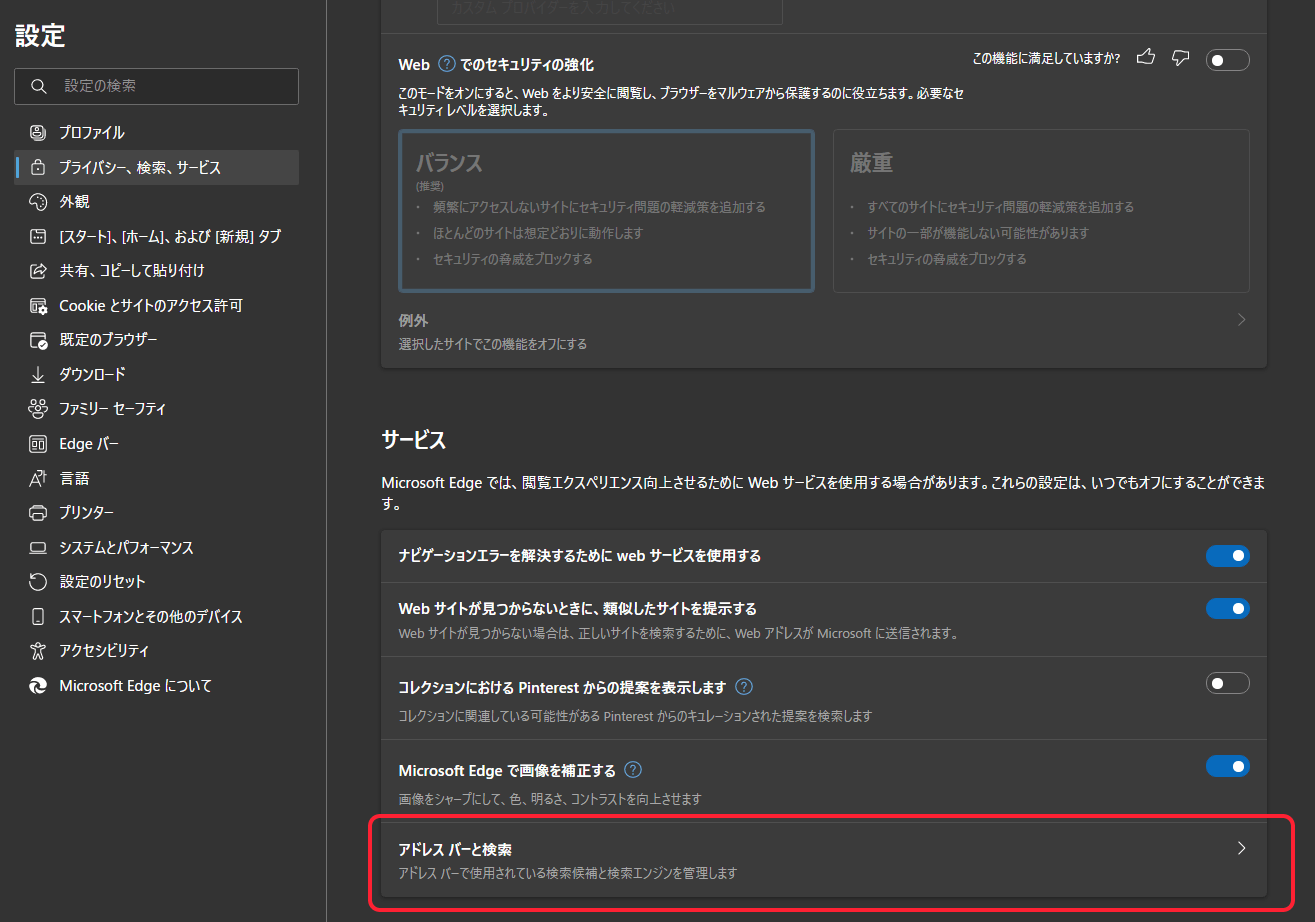1315x922 pixels.
Task: Click the Family Safety (ファミリー セーフティ) icon
Action: click(38, 409)
